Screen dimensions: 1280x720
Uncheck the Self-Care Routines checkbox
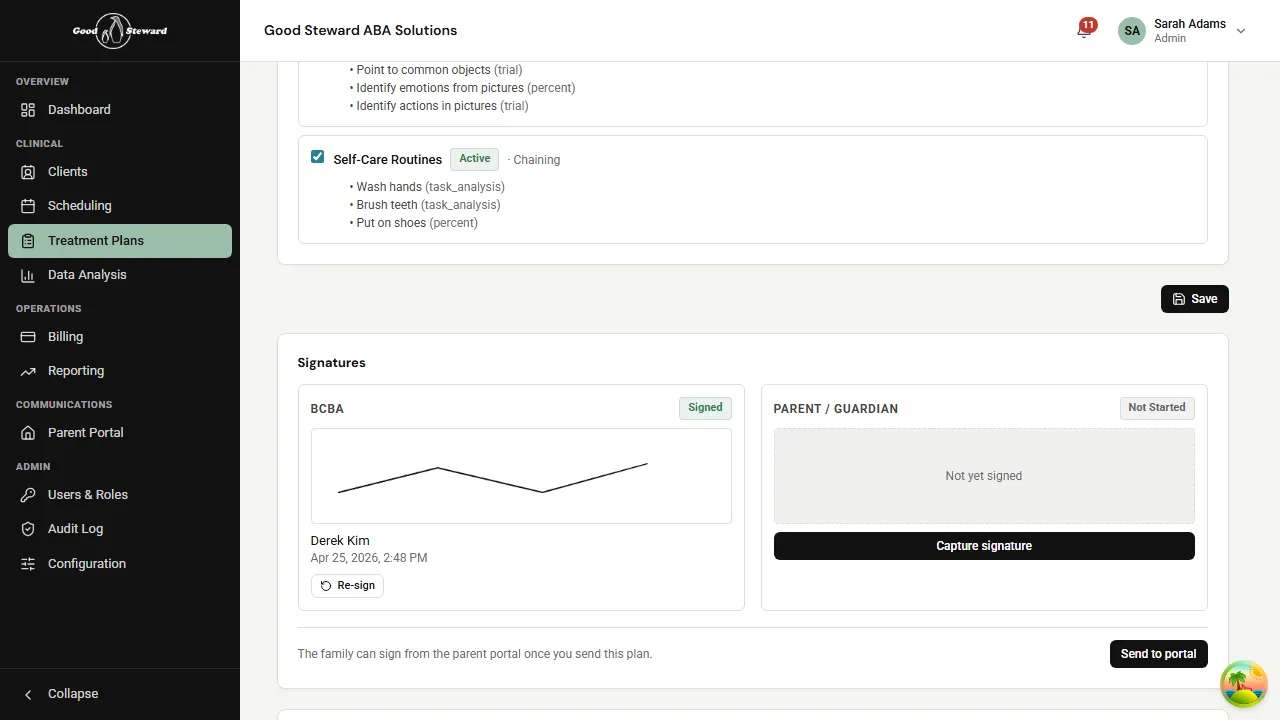[x=317, y=156]
